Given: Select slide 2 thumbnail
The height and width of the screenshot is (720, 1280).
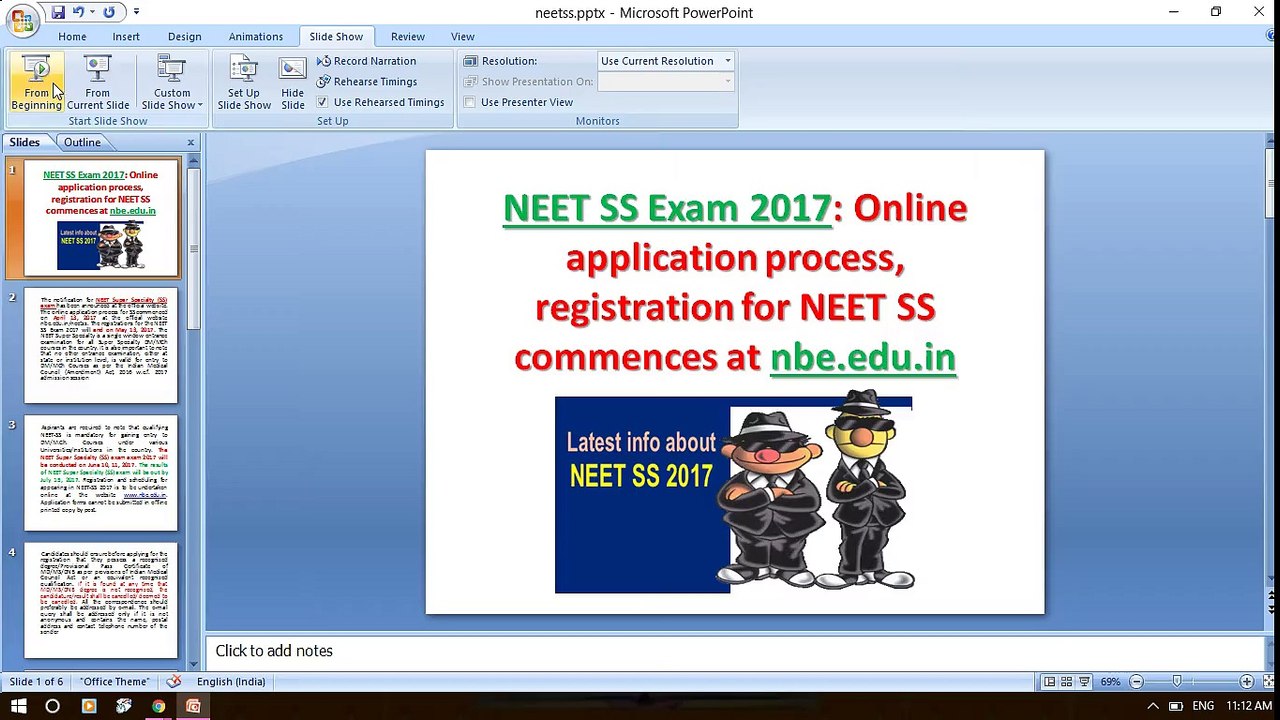Looking at the screenshot, I should click(x=101, y=345).
